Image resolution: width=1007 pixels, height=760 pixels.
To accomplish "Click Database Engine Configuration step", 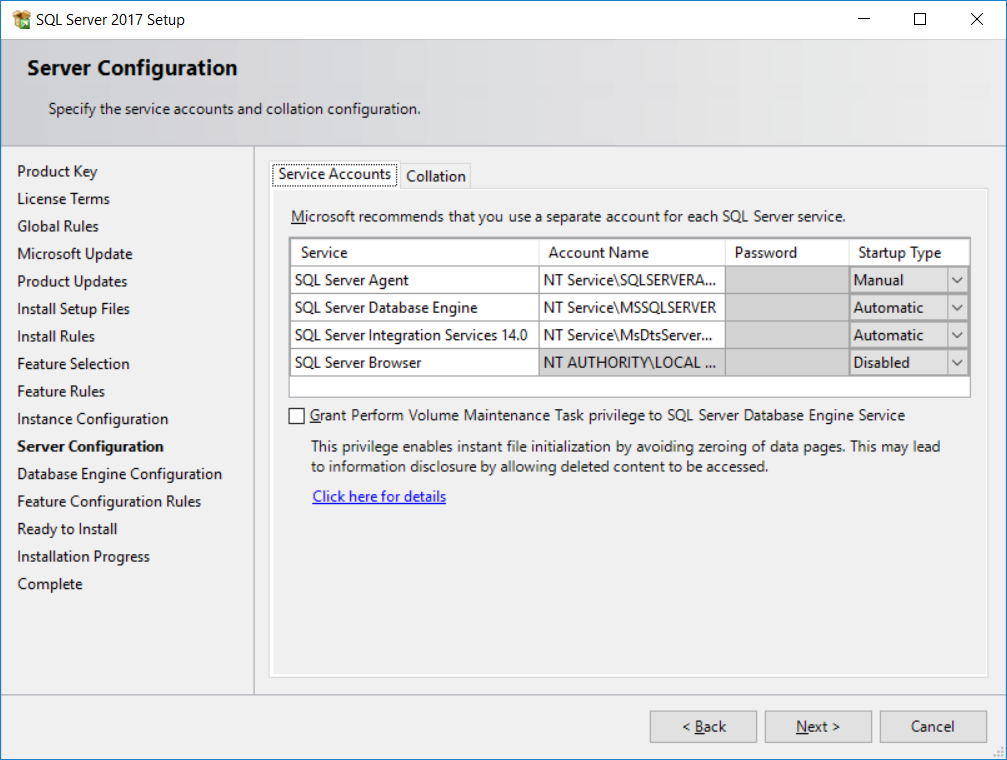I will 119,474.
